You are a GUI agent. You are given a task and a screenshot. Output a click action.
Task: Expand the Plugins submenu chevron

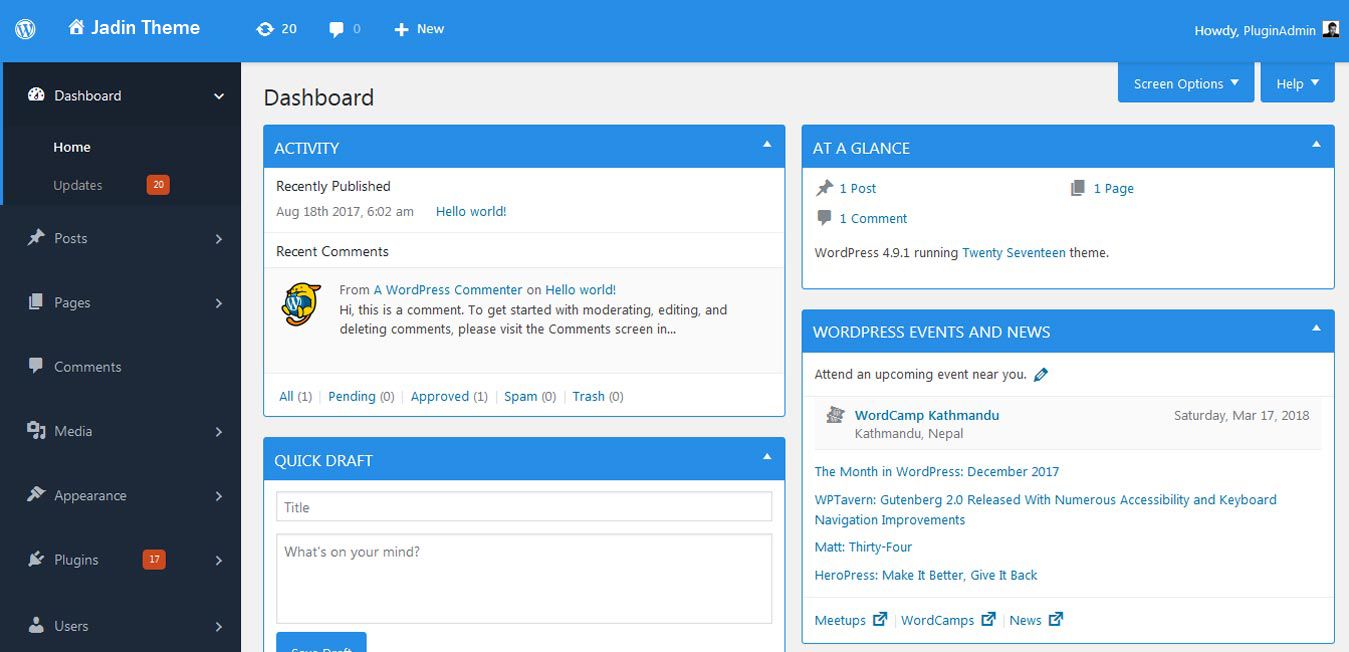(x=219, y=560)
